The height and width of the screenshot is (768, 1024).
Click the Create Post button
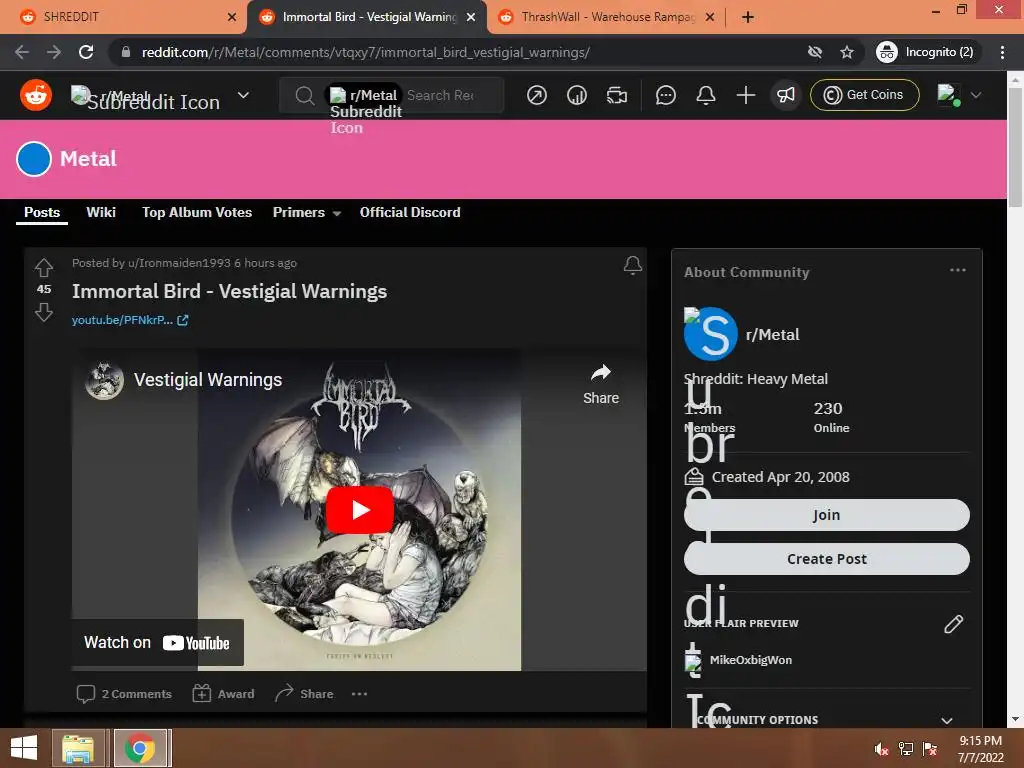pyautogui.click(x=826, y=559)
